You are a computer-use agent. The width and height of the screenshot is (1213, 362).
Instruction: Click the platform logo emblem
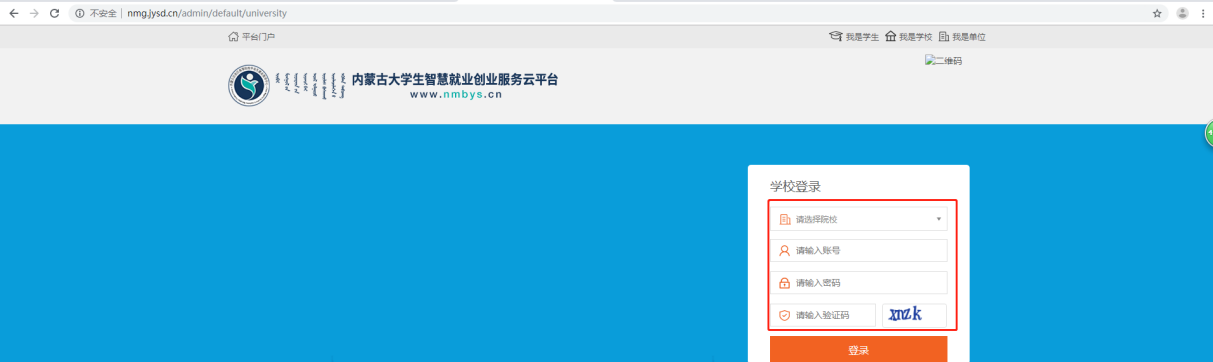(248, 87)
